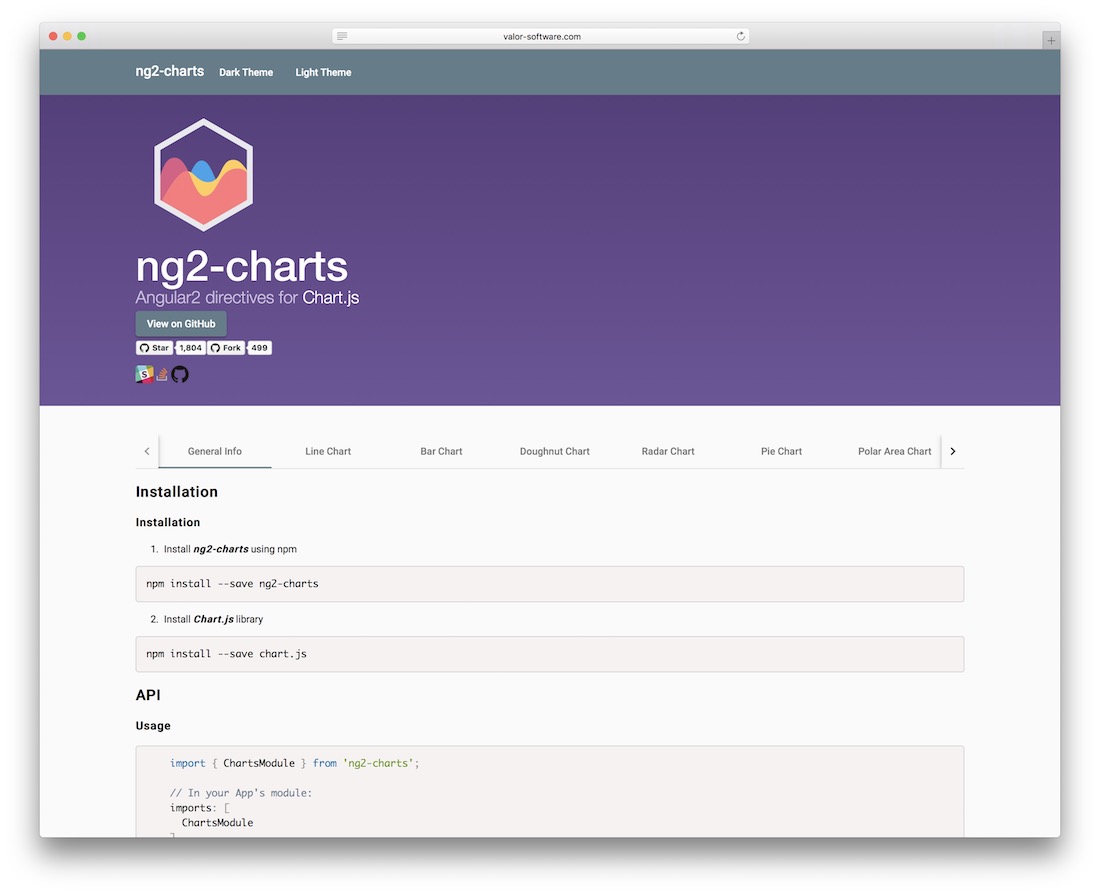Click the API heading

coord(148,695)
